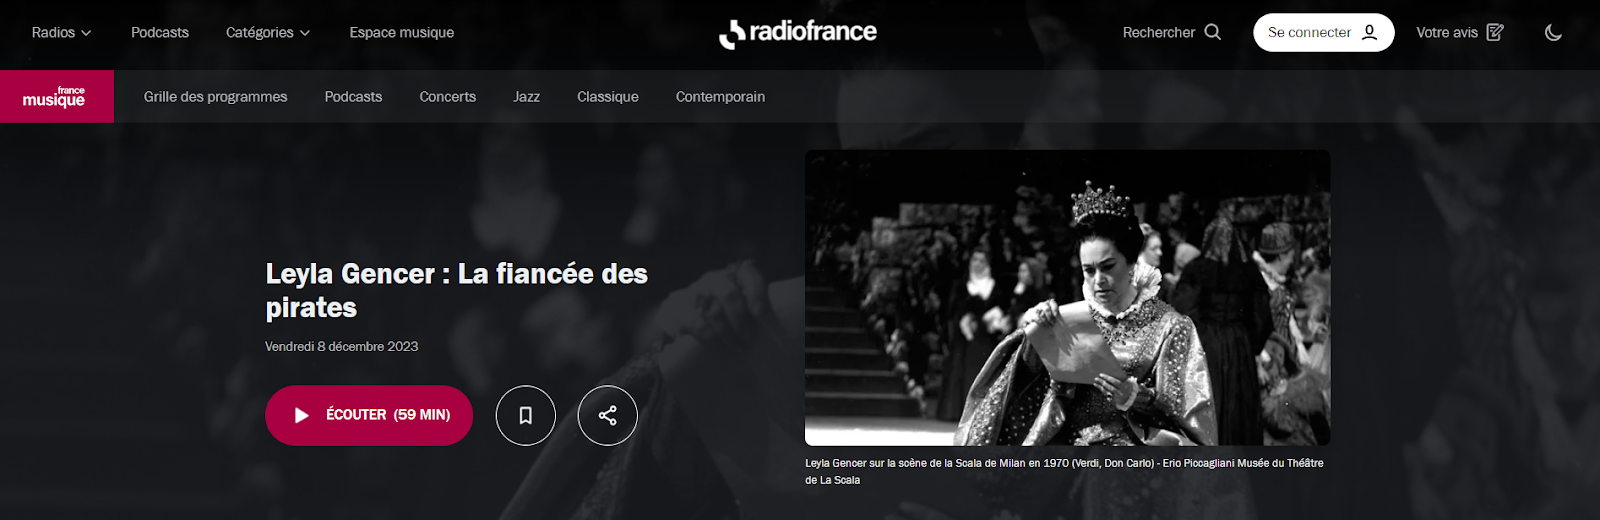The height and width of the screenshot is (520, 1600).
Task: Open the Contemporain section
Action: click(x=720, y=96)
